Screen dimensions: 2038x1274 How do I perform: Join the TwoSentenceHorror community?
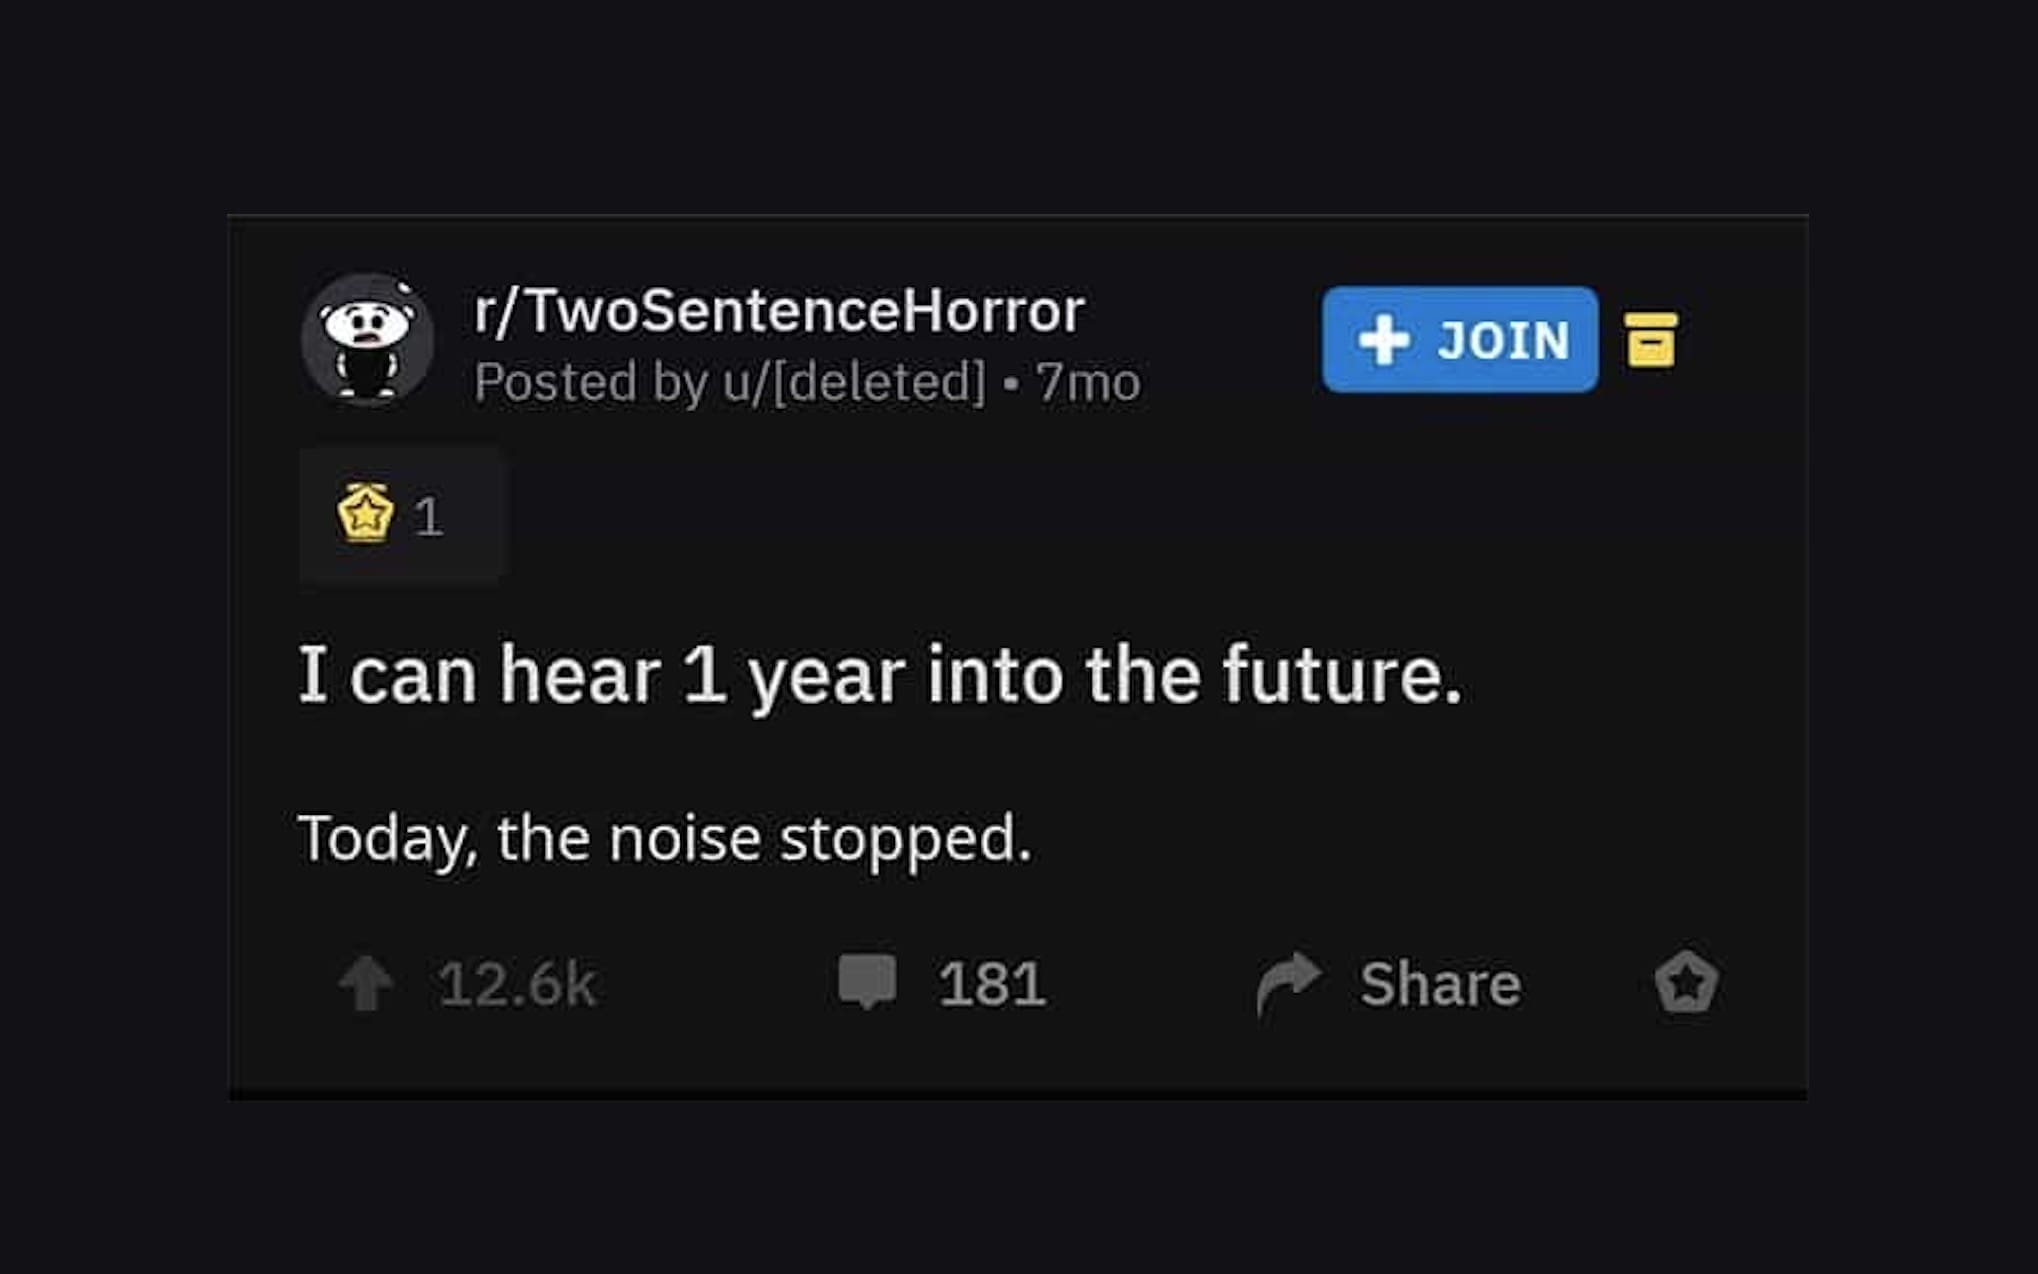[1459, 340]
